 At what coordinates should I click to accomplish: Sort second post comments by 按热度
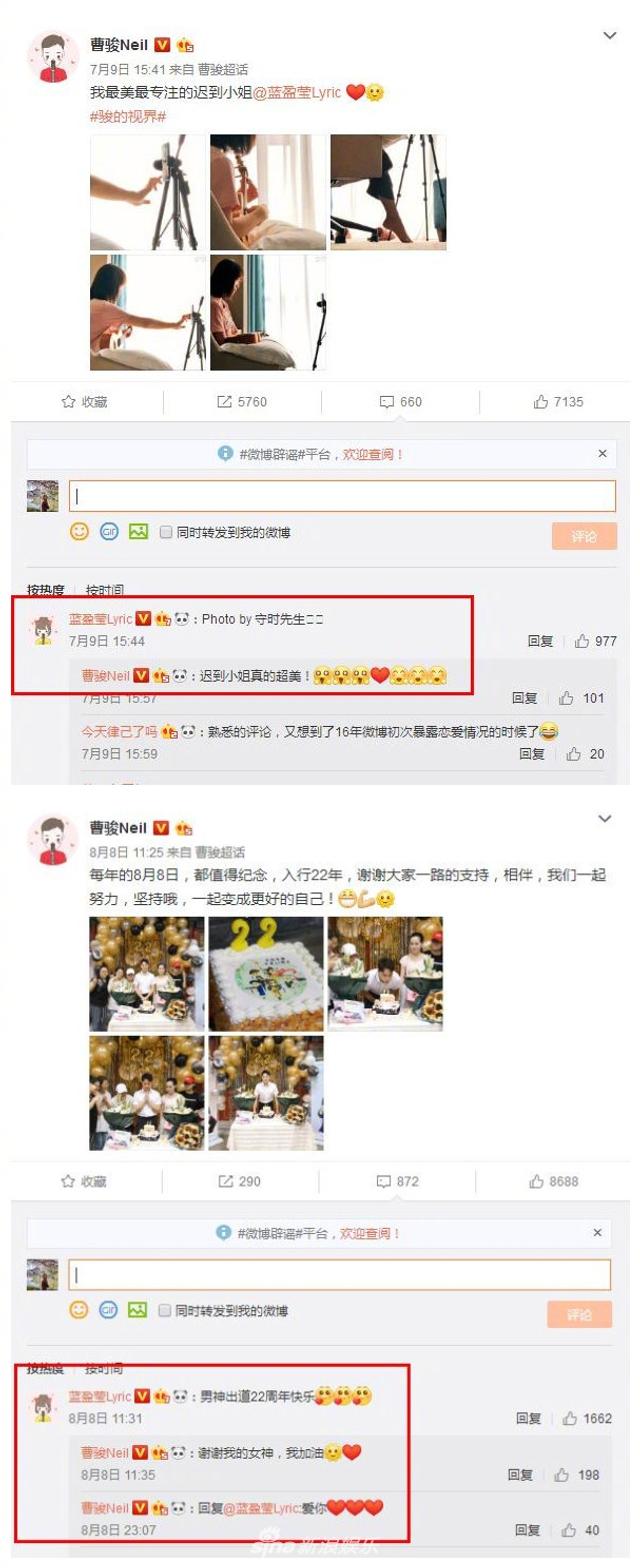[x=45, y=1368]
